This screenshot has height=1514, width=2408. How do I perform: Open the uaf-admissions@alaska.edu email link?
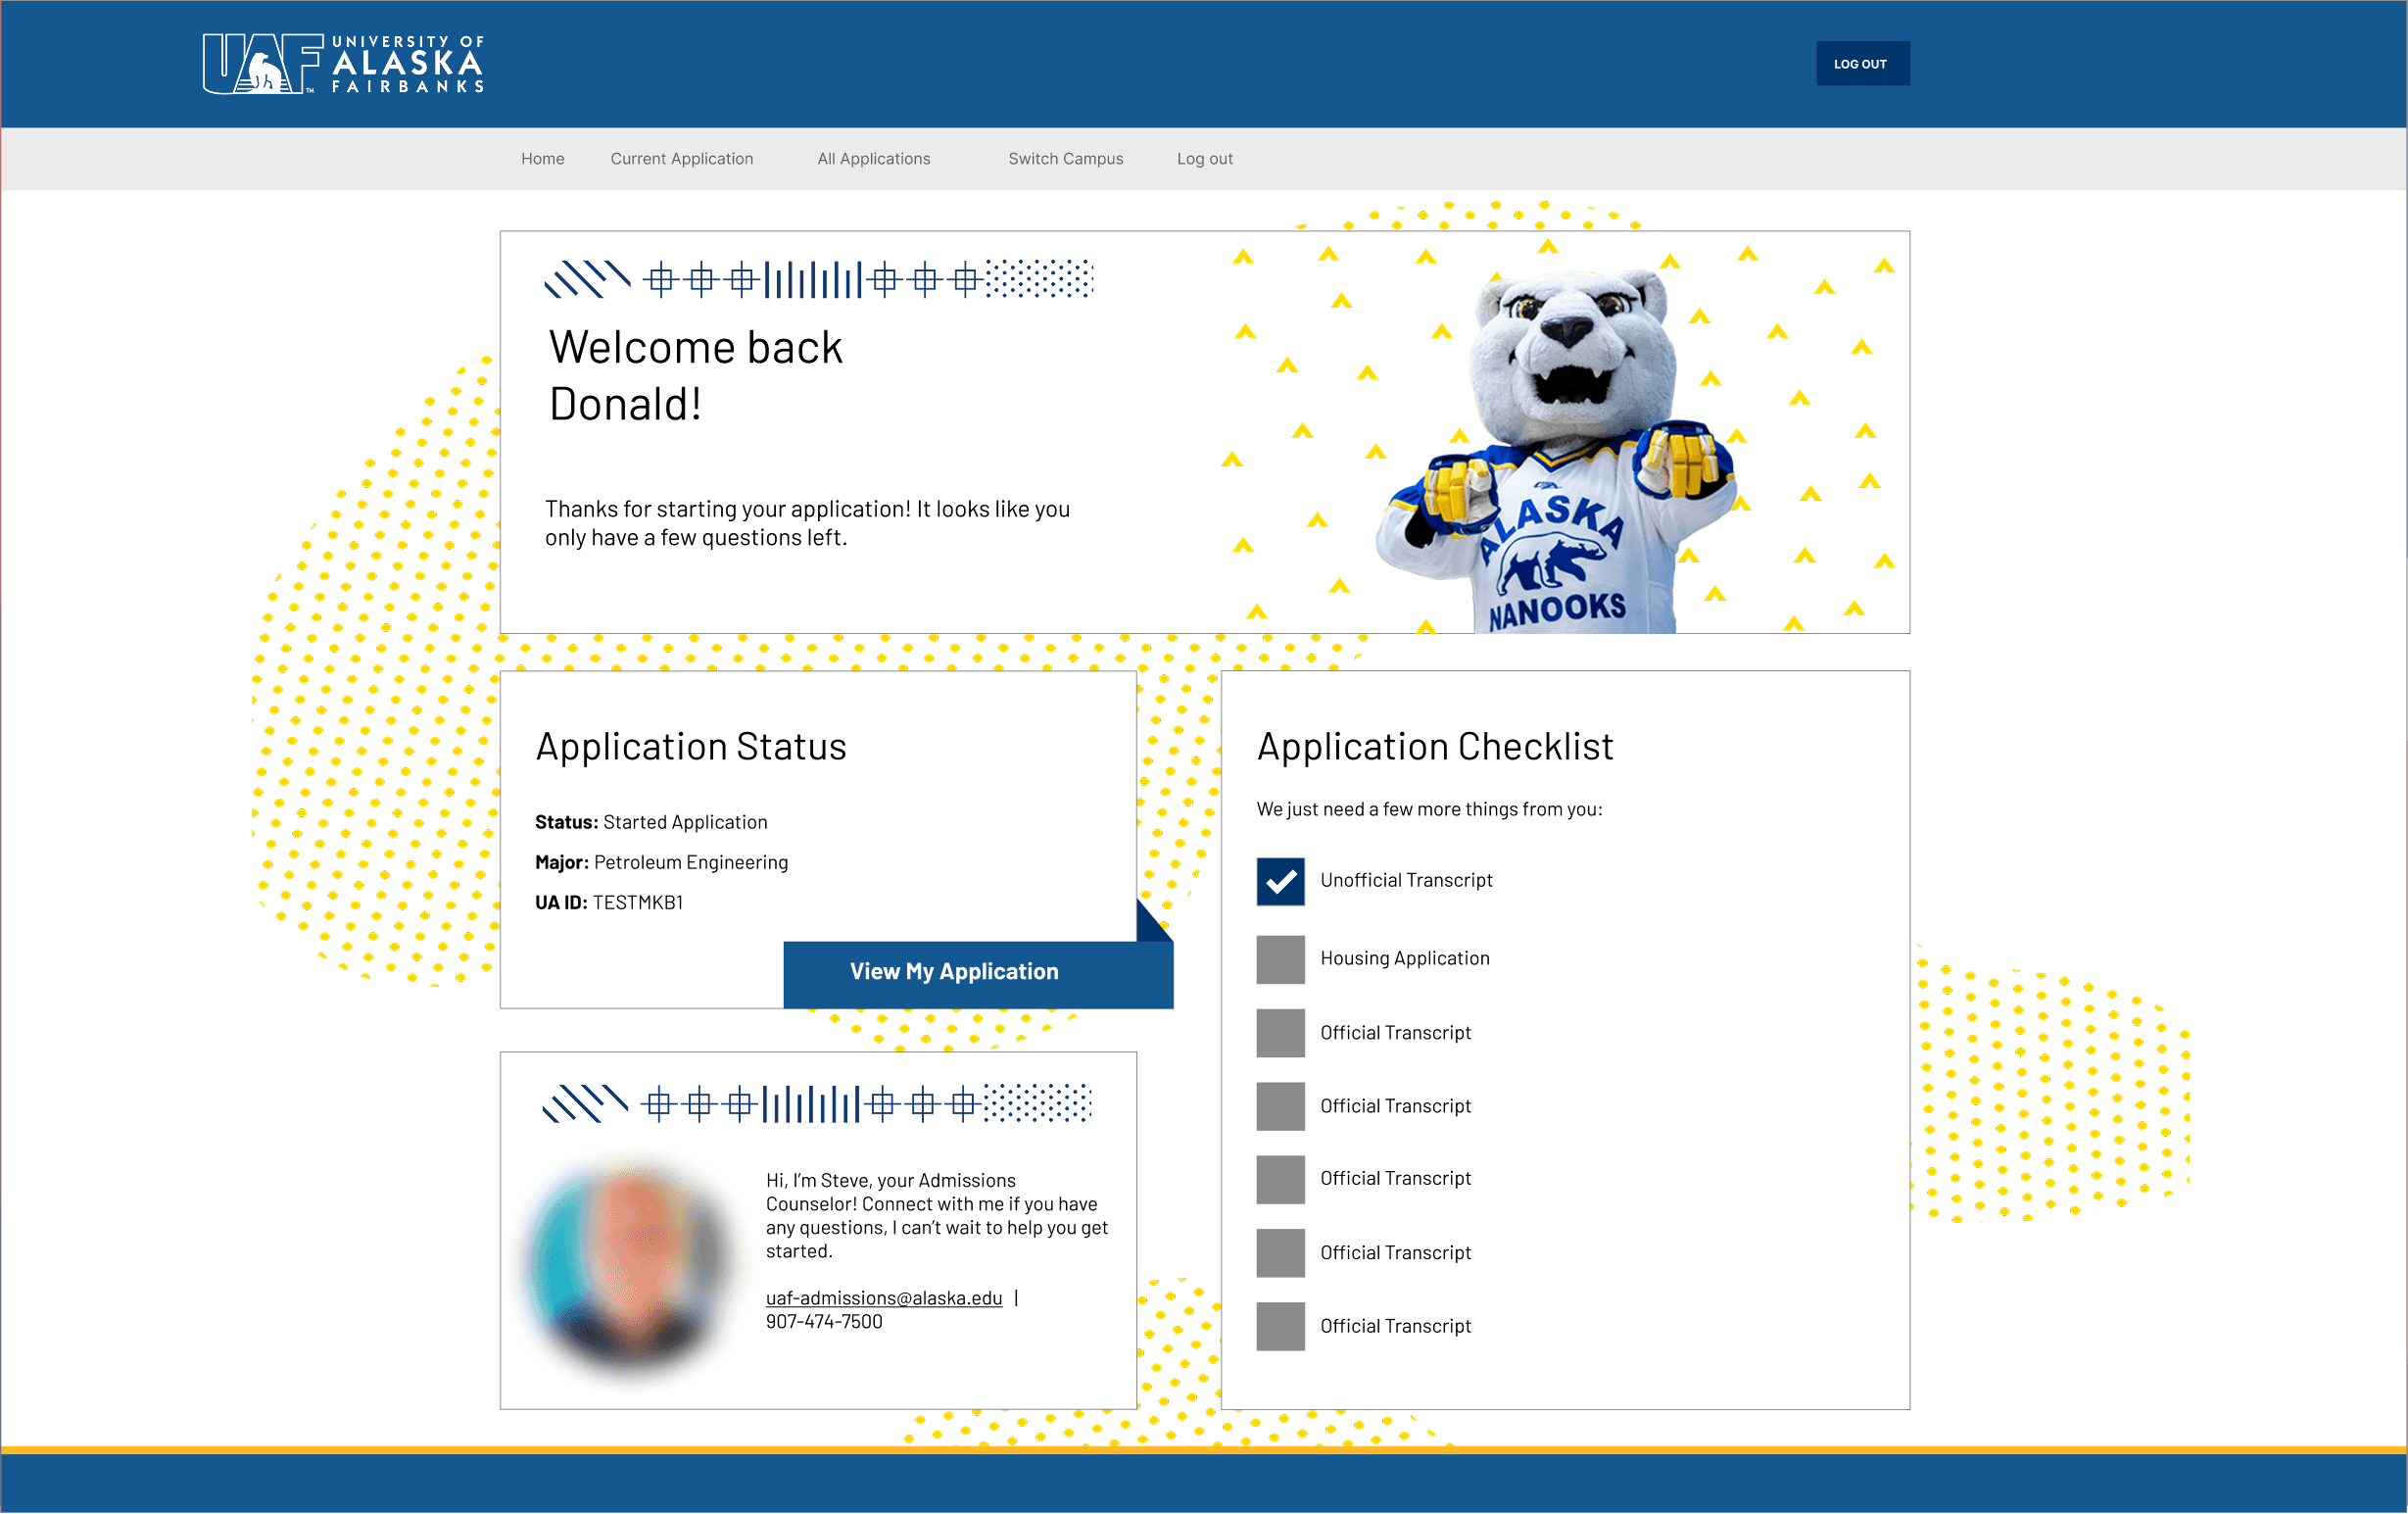pyautogui.click(x=883, y=1298)
